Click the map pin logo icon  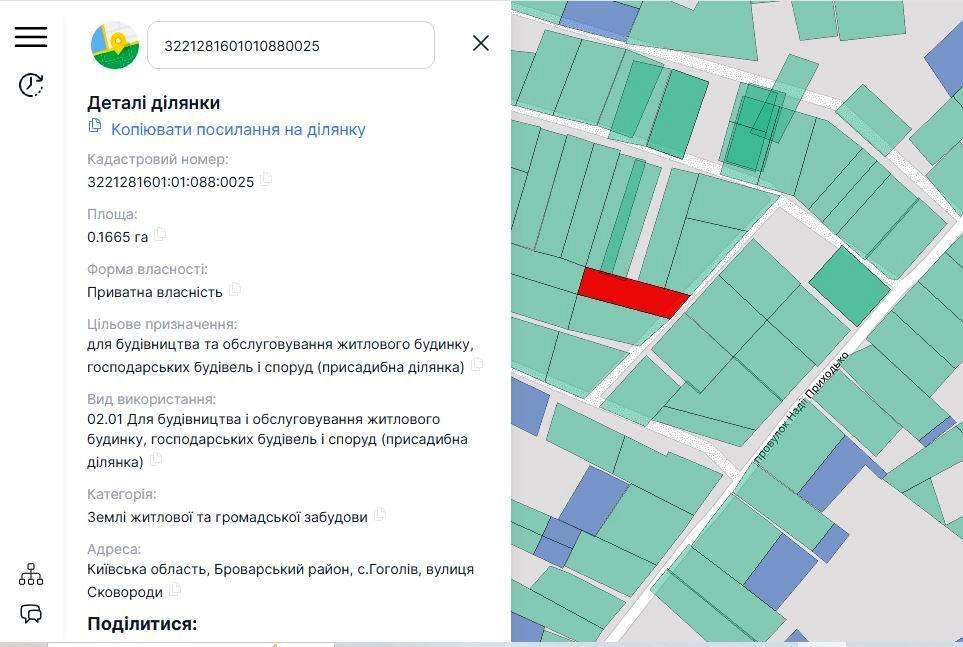[x=115, y=45]
